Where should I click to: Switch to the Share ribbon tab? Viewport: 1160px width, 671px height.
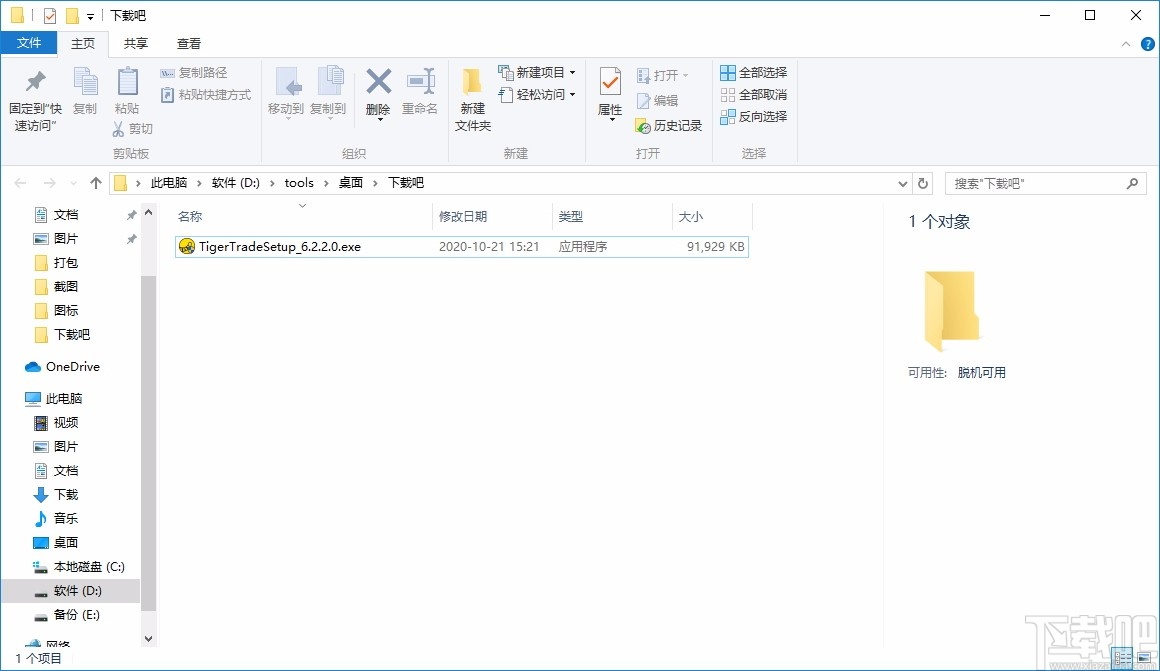tap(135, 44)
